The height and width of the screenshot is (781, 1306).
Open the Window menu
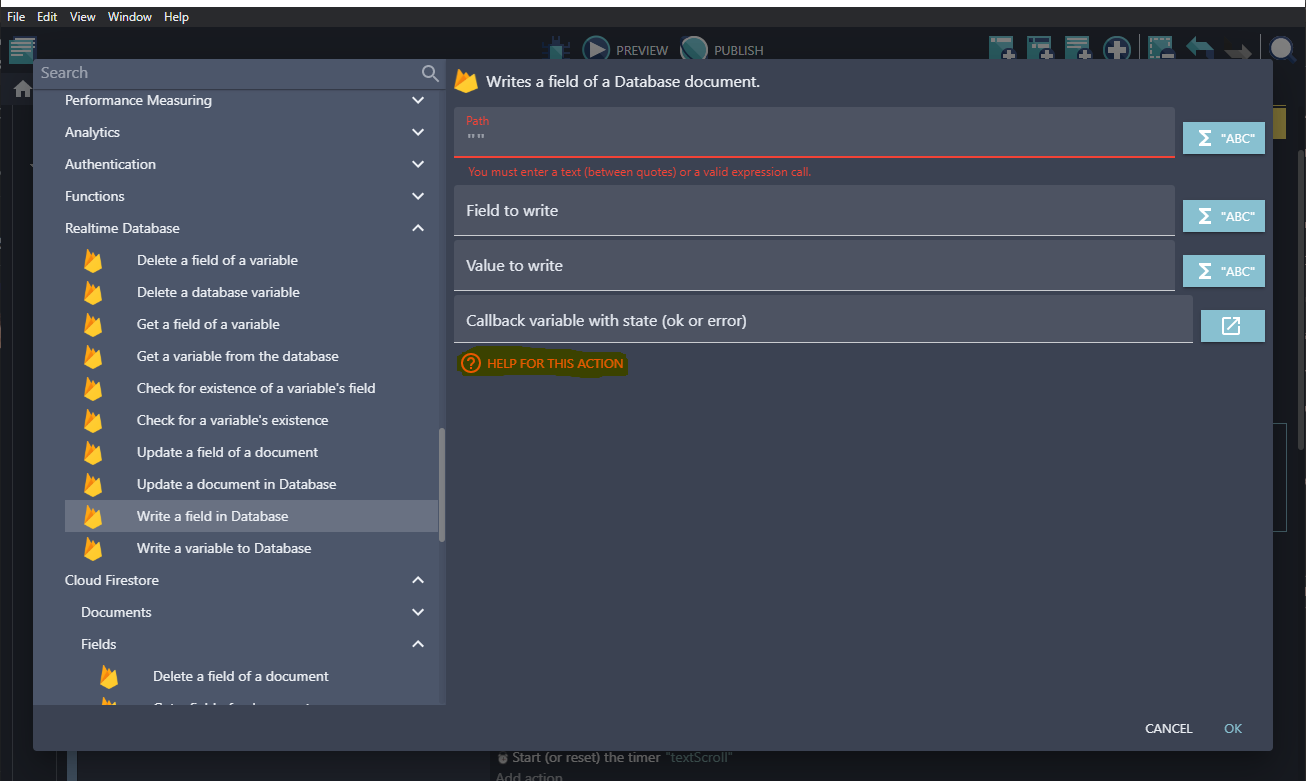[x=130, y=17]
